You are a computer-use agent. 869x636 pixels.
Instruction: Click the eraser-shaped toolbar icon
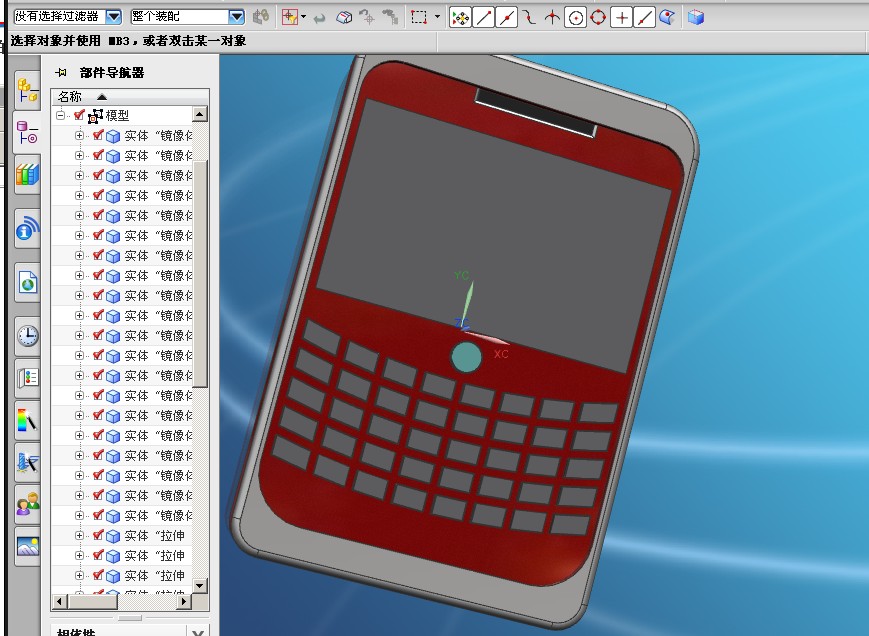[344, 18]
